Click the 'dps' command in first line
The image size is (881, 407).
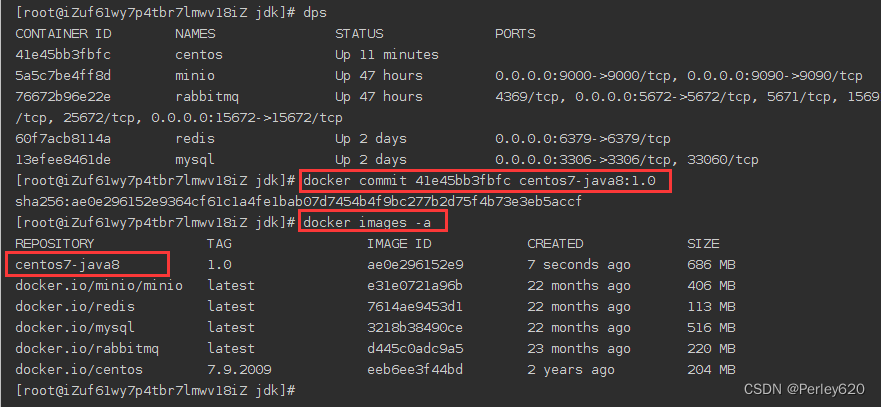coord(315,13)
